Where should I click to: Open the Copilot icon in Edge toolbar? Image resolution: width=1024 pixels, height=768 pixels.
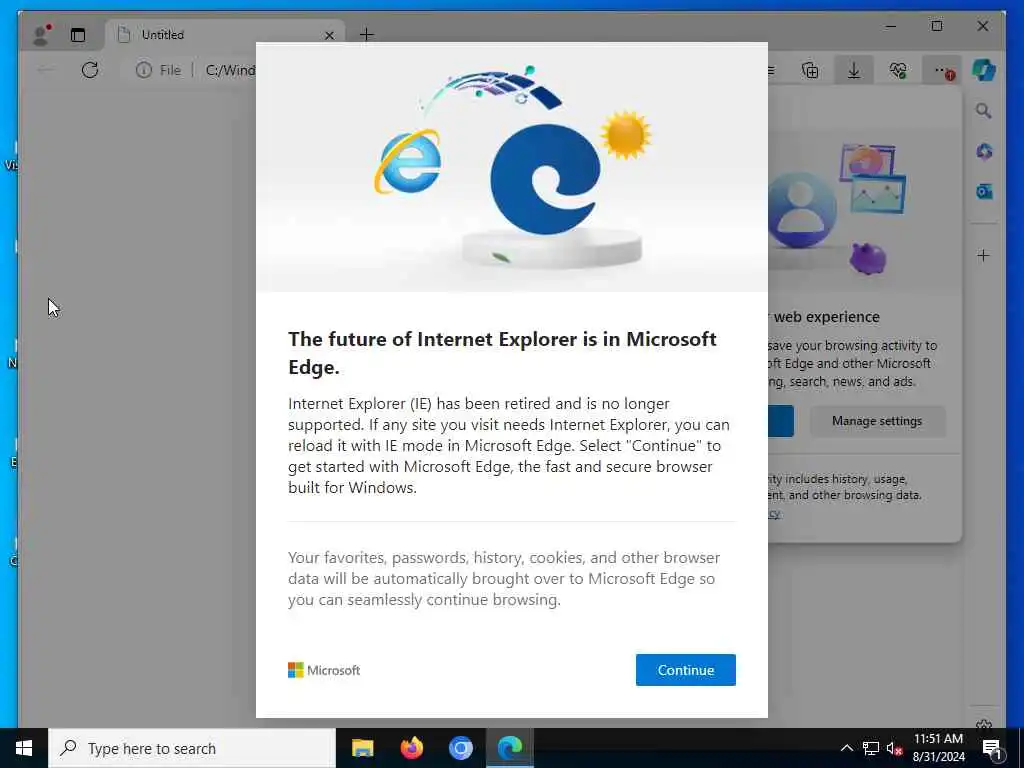[x=984, y=69]
